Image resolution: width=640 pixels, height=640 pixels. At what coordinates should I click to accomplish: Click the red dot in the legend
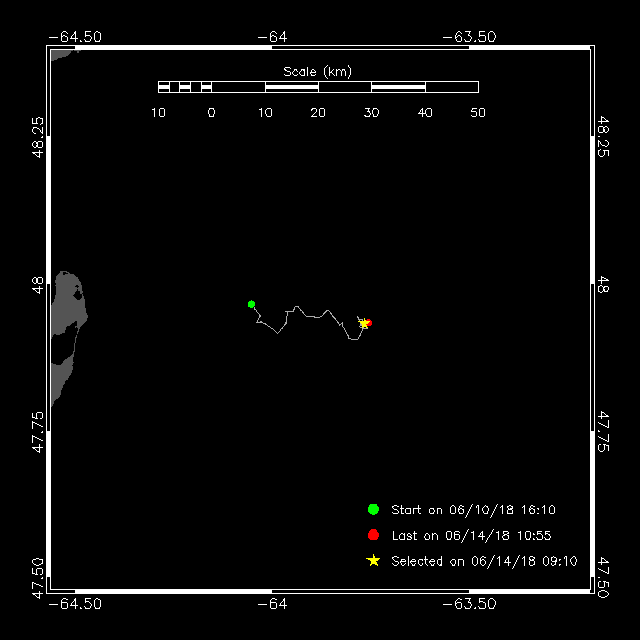click(373, 535)
